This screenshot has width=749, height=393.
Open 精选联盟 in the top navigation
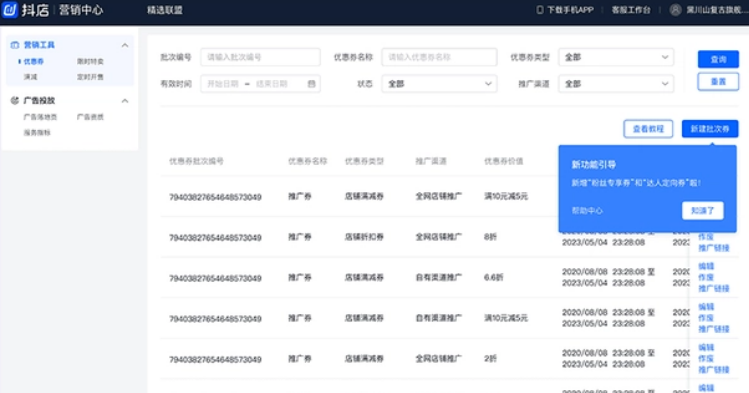click(165, 10)
